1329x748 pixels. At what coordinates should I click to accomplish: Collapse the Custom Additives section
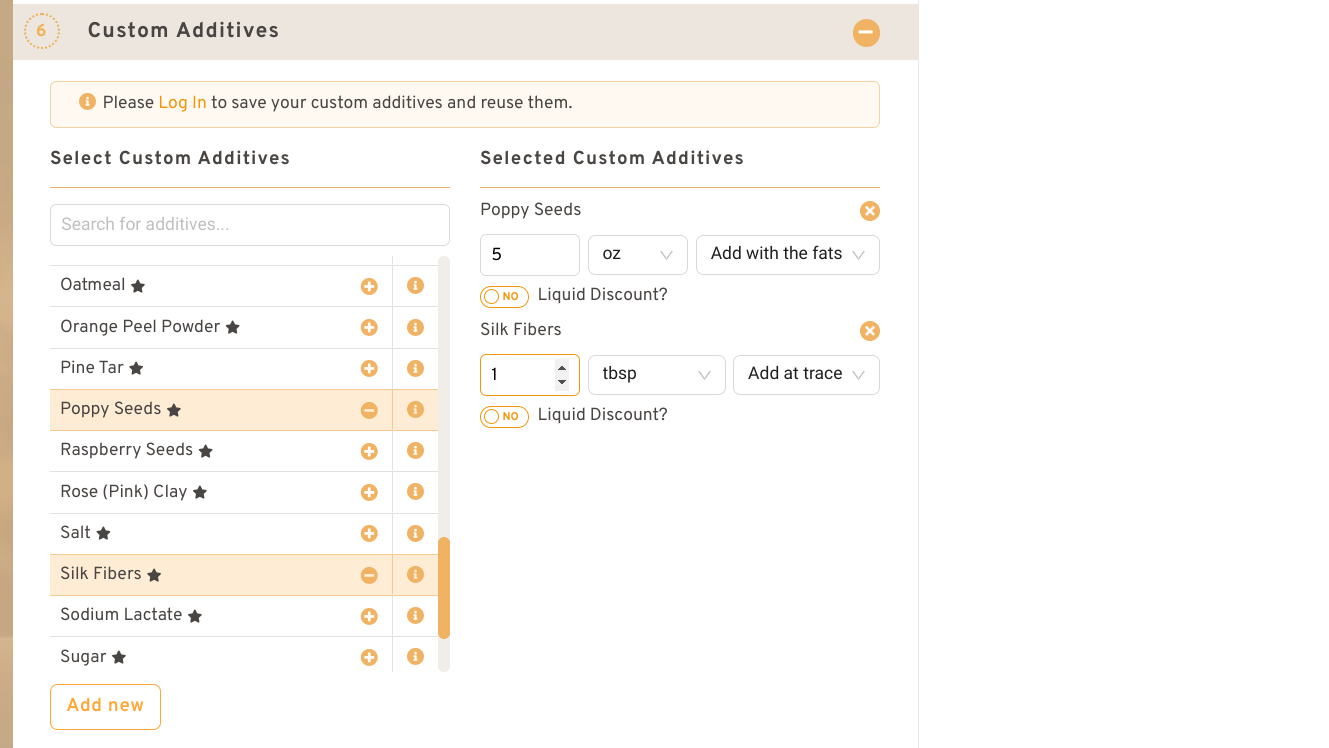(866, 32)
